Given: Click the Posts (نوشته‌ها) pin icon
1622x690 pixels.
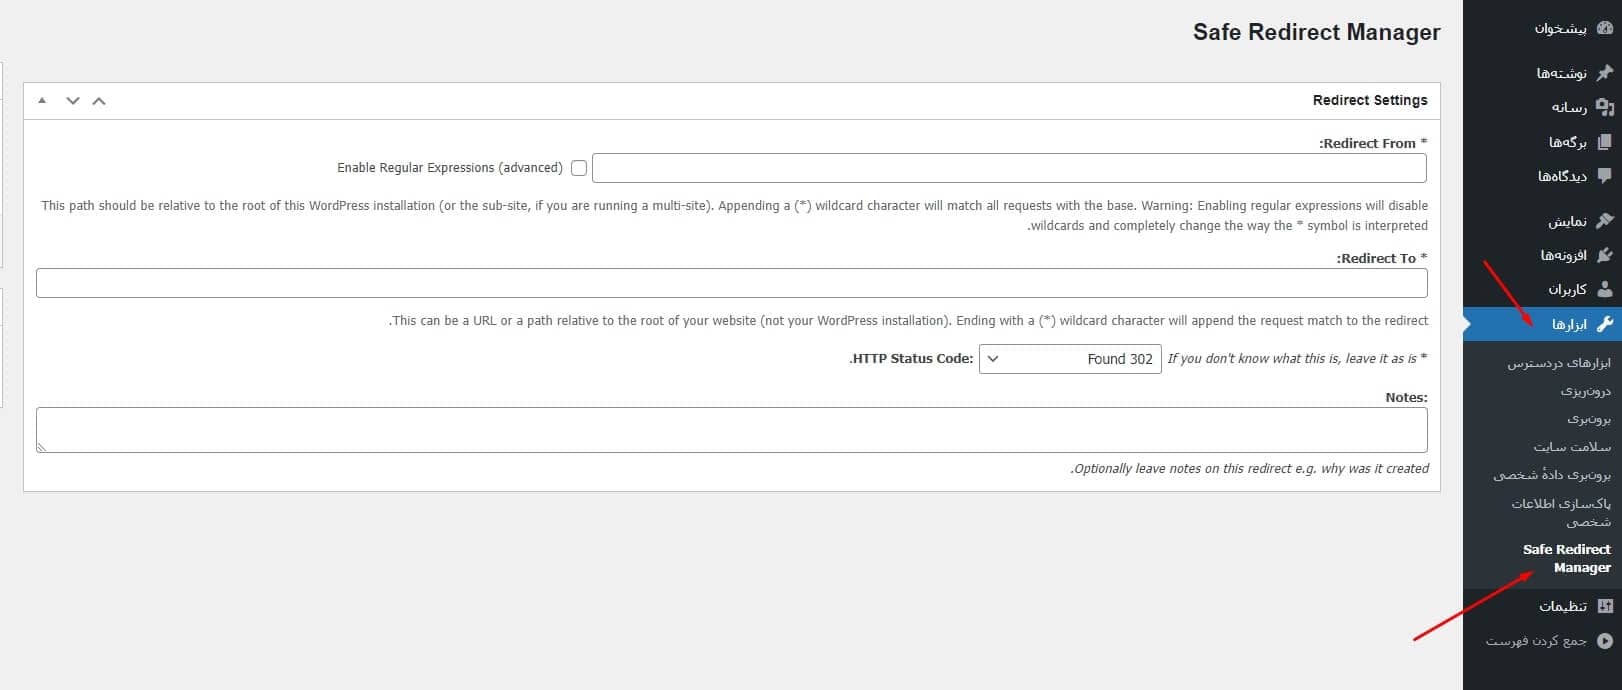Looking at the screenshot, I should (1604, 73).
